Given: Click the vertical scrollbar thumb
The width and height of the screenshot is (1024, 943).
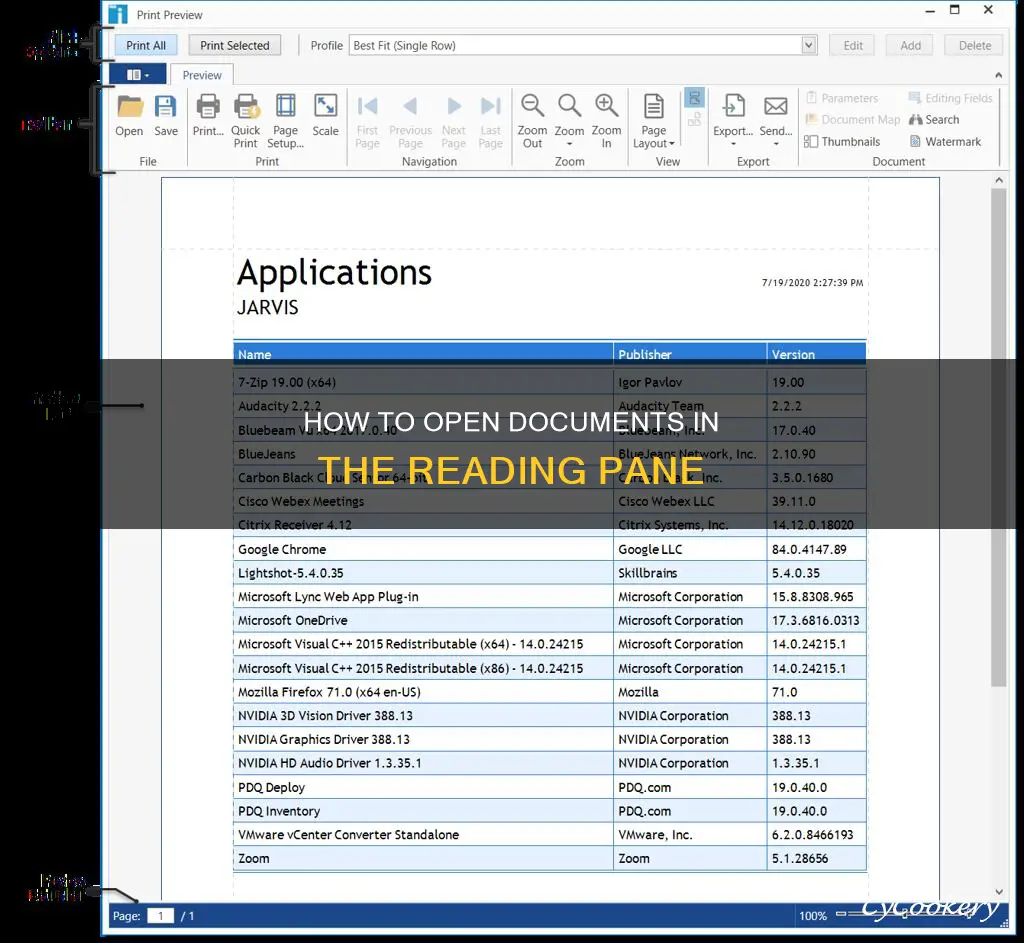Looking at the screenshot, I should click(998, 438).
